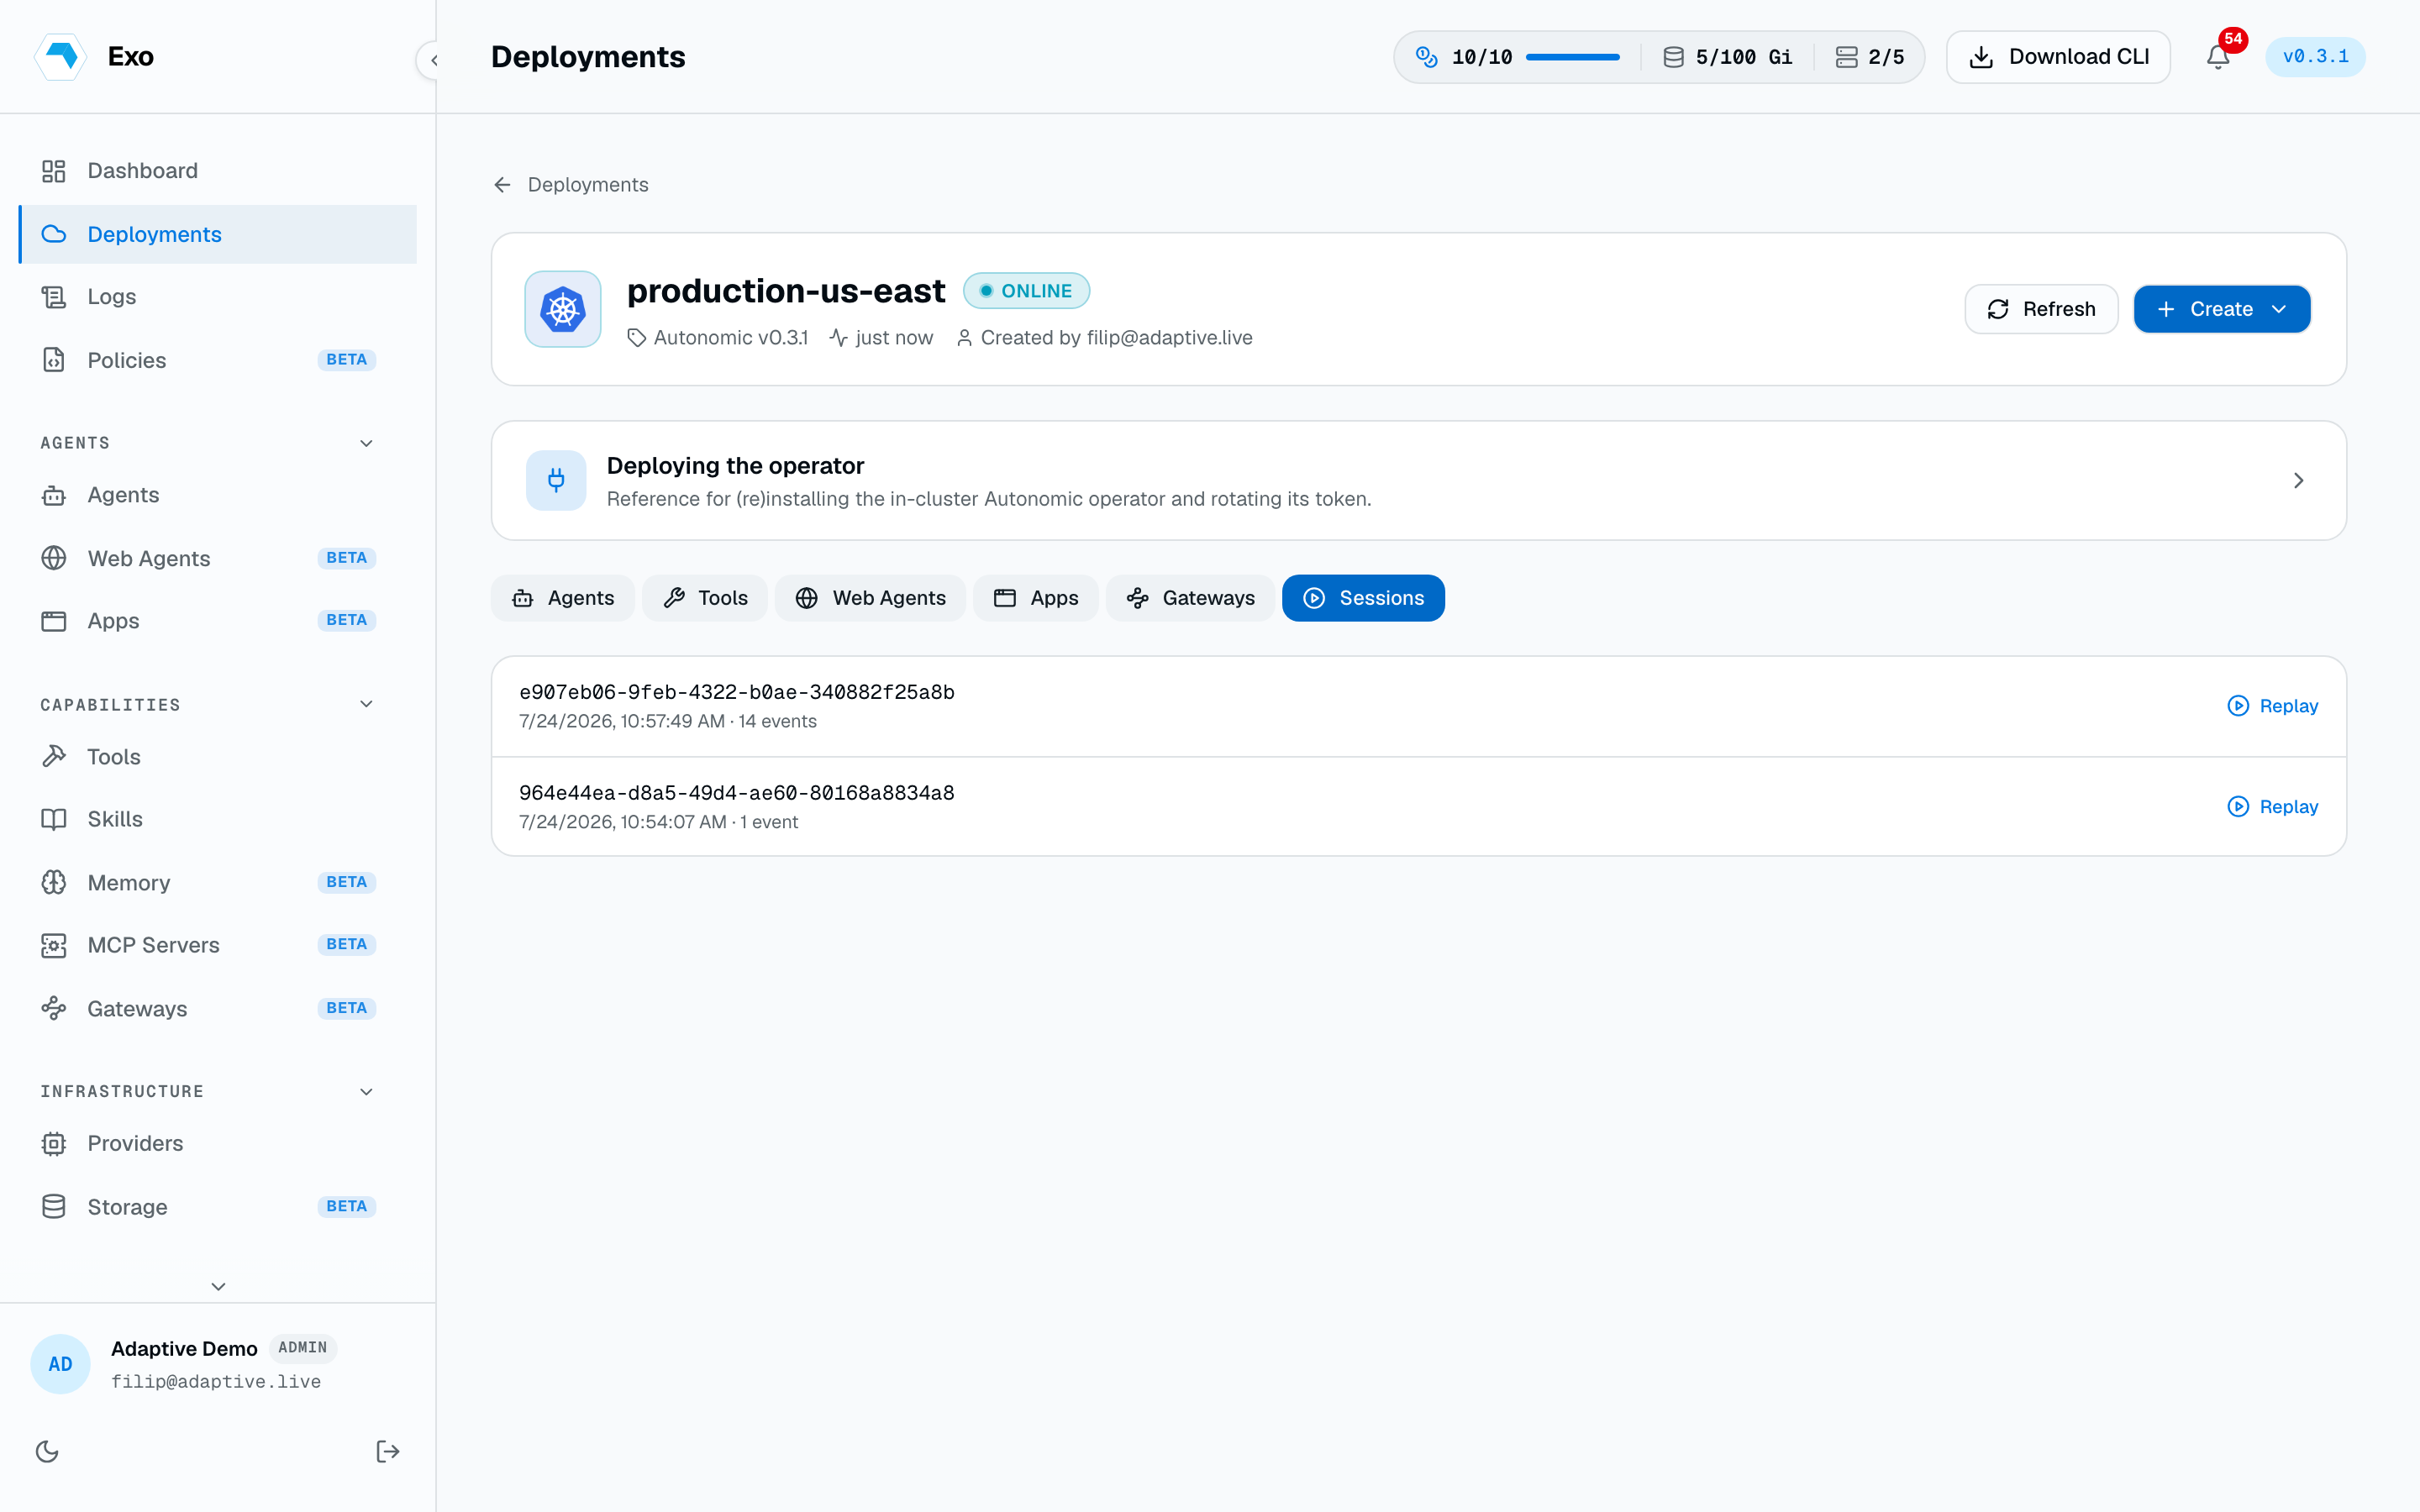This screenshot has width=2420, height=1512.
Task: Click filip@adaptive.live under Adaptive Demo
Action: click(216, 1382)
